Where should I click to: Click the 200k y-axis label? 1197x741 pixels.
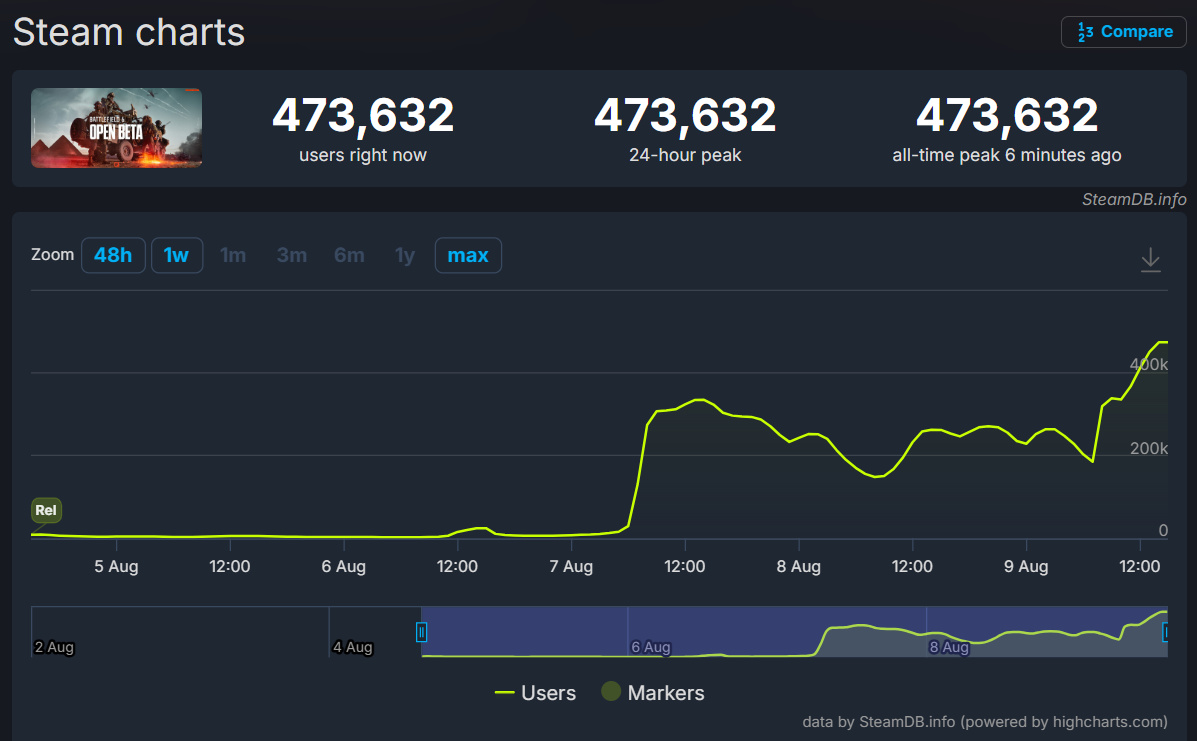(x=1149, y=448)
